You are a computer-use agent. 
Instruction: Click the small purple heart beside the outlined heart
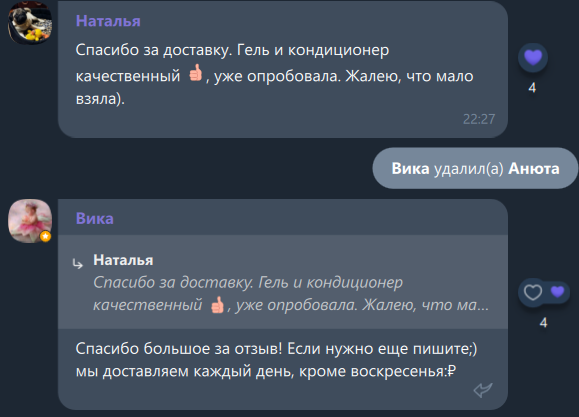pyautogui.click(x=557, y=292)
